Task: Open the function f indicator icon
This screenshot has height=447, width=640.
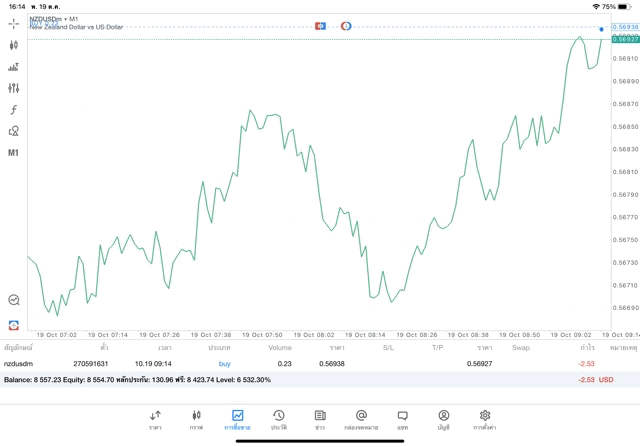Action: pyautogui.click(x=13, y=109)
